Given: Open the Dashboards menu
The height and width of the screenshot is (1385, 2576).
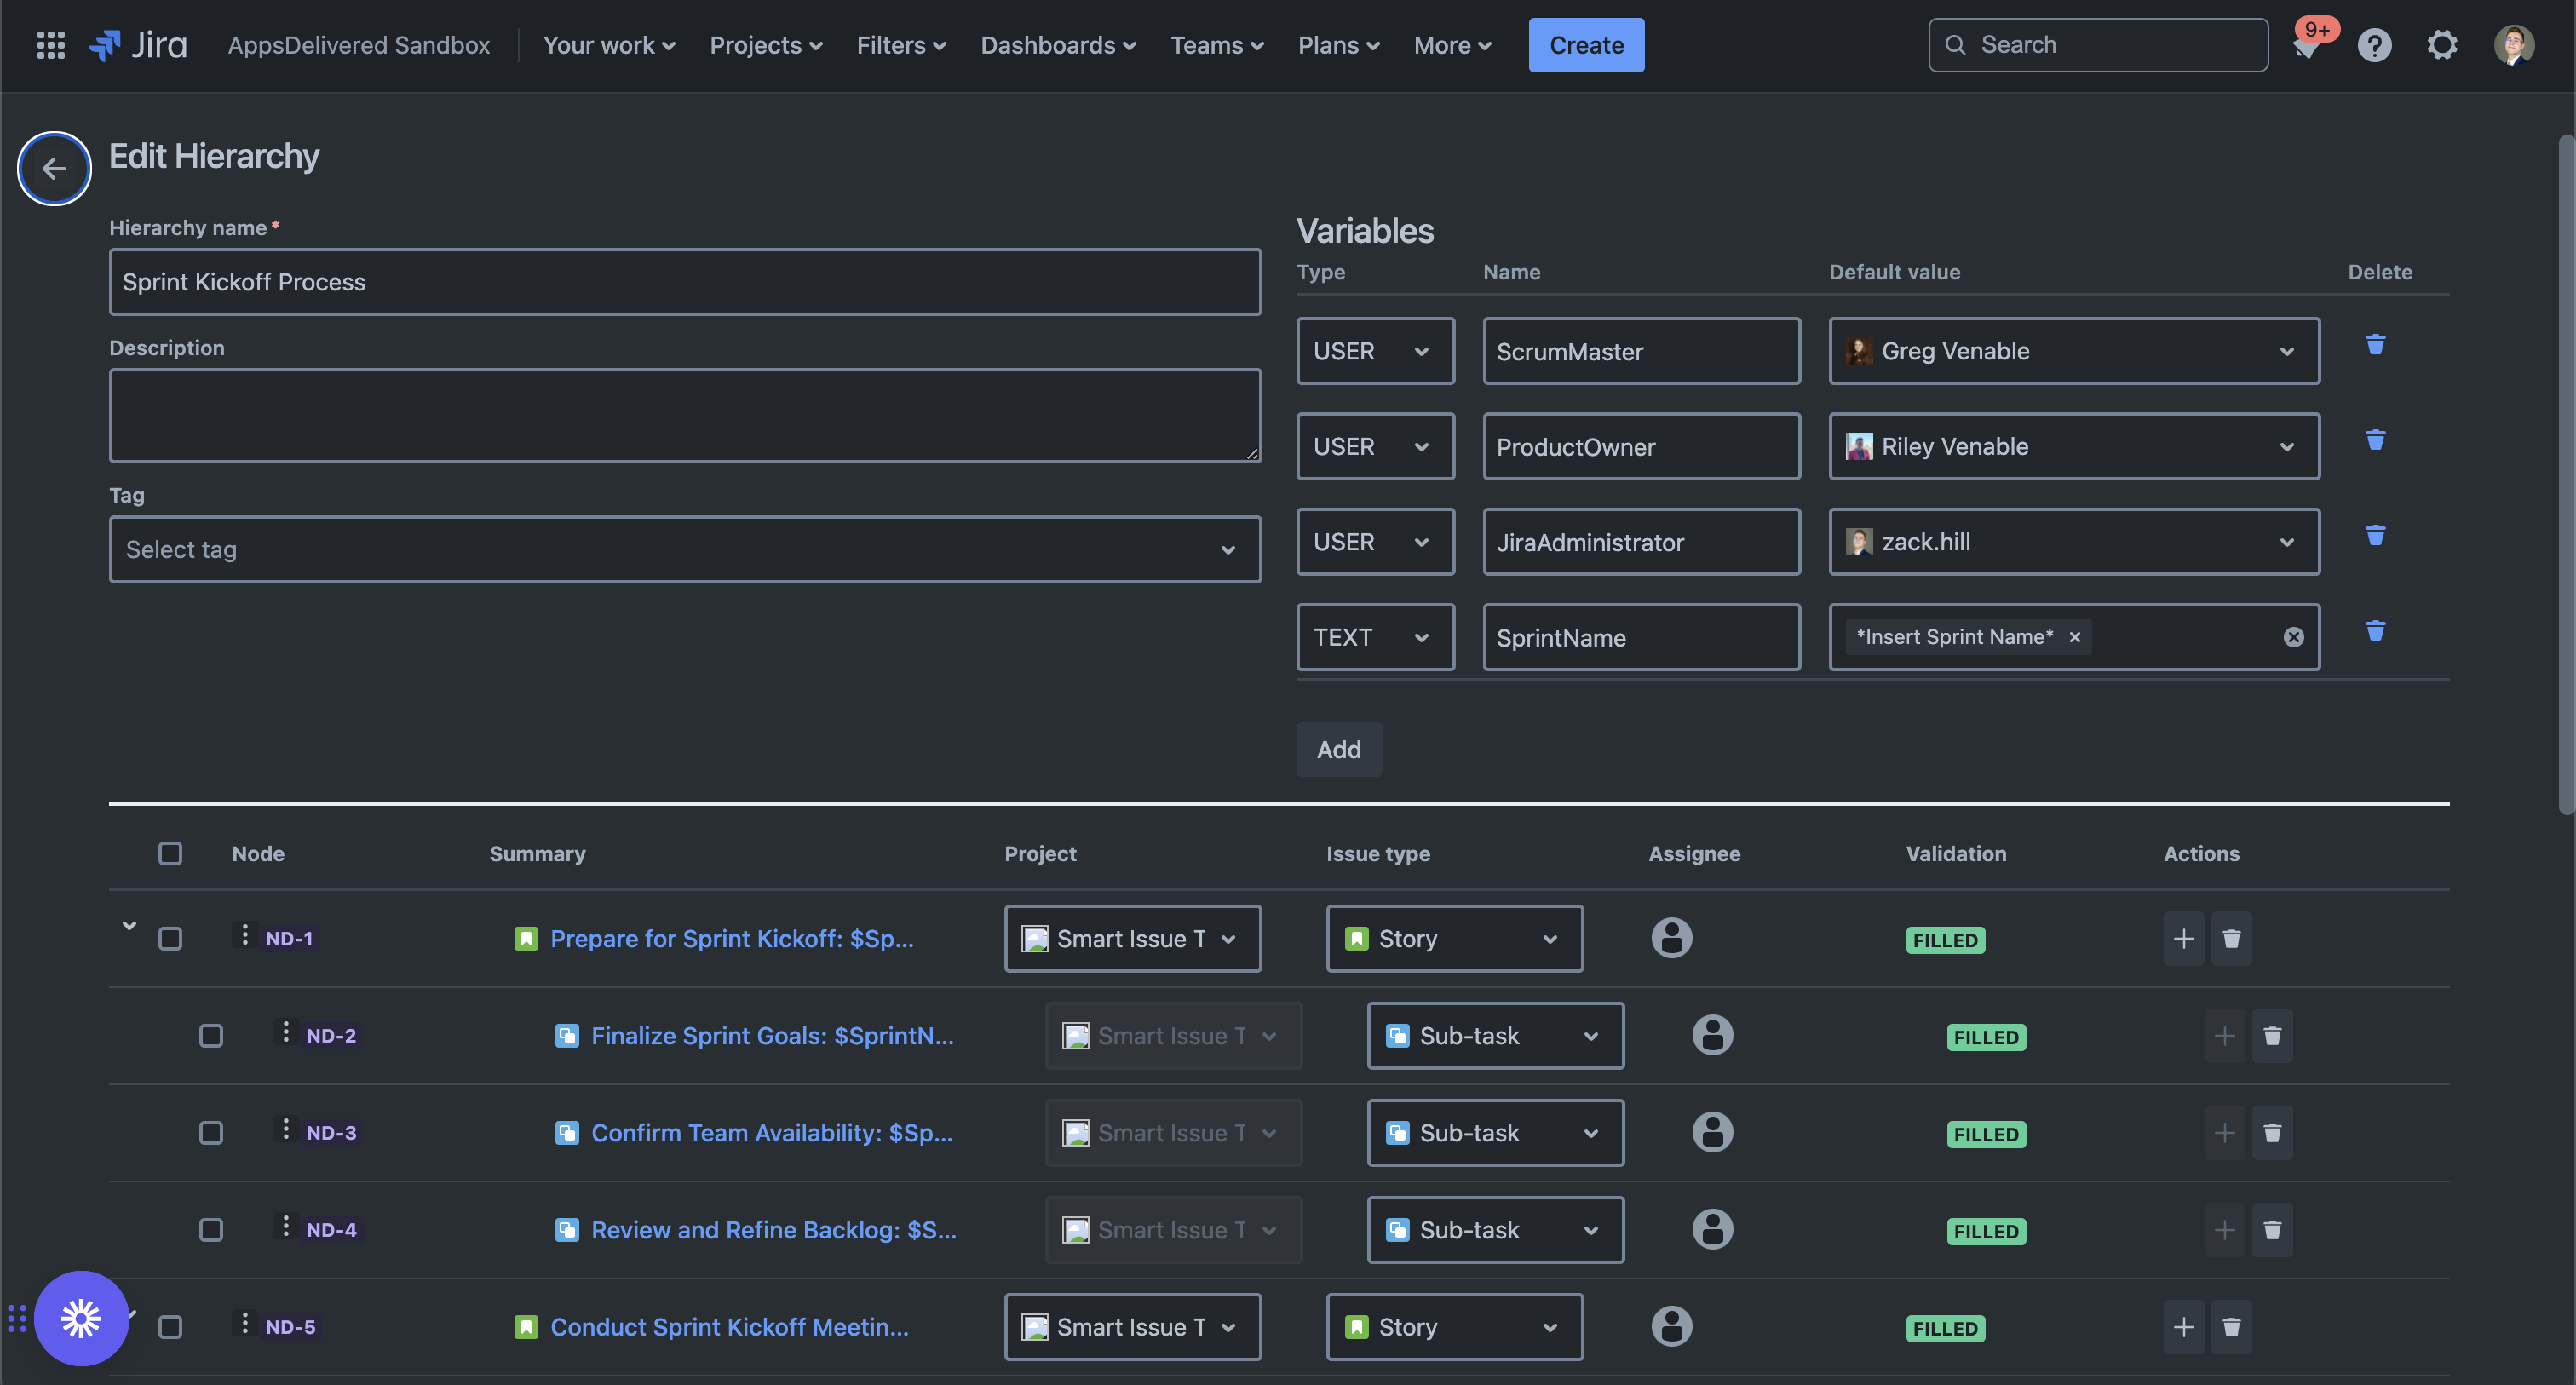Looking at the screenshot, I should coord(1057,45).
